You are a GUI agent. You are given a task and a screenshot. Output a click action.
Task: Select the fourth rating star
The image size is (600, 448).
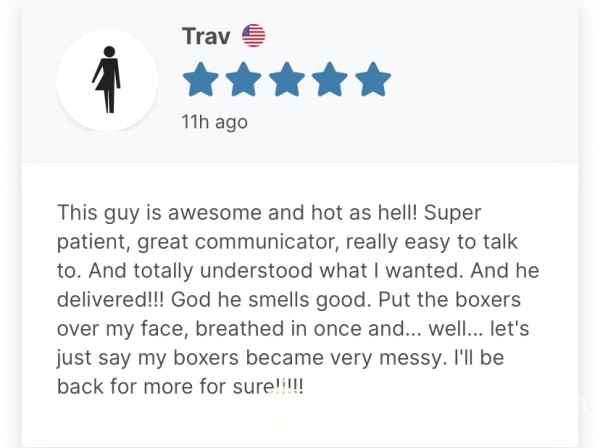pyautogui.click(x=330, y=79)
